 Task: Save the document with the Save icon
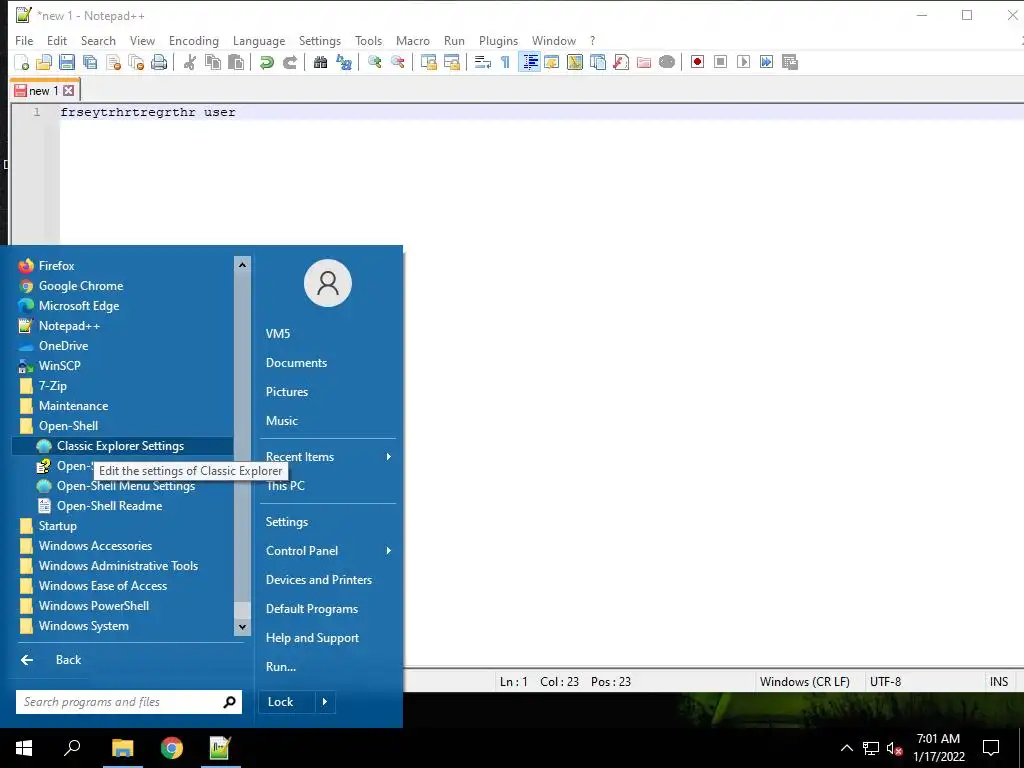[67, 62]
